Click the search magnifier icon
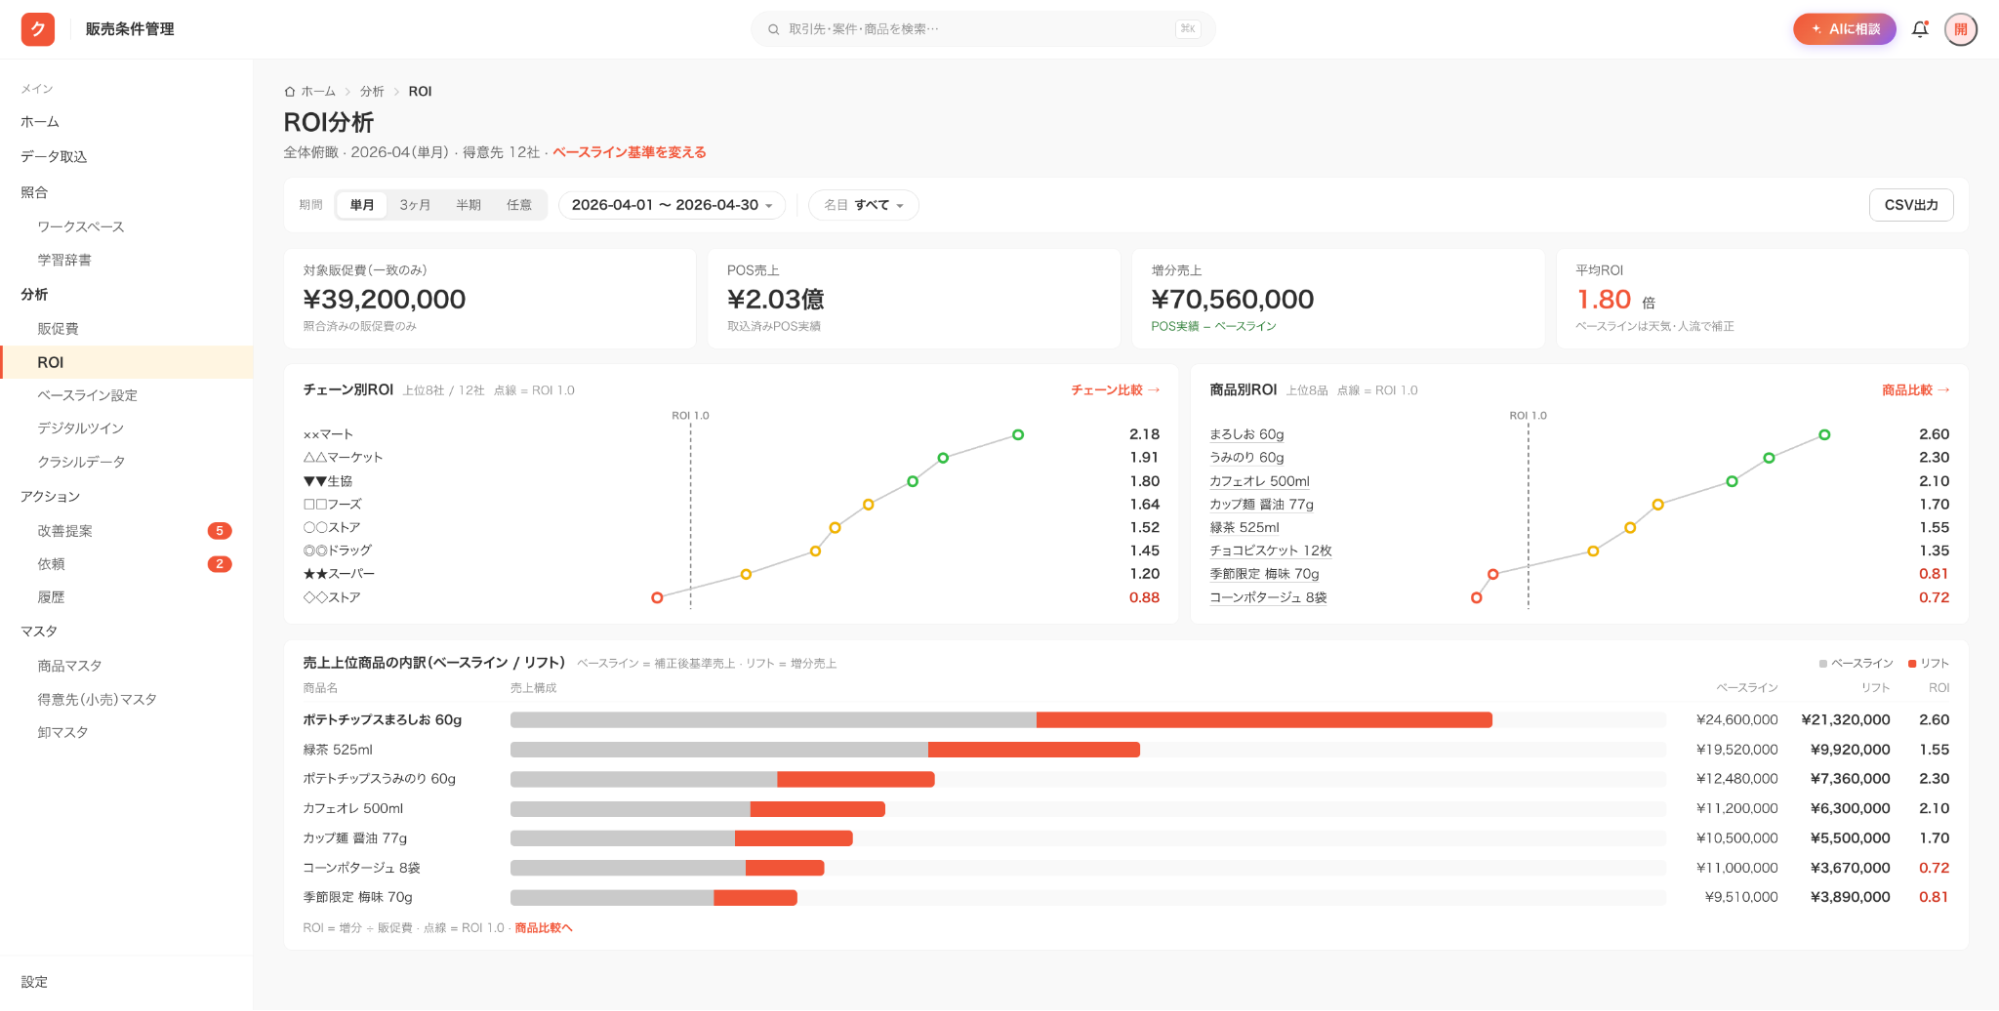 (773, 29)
